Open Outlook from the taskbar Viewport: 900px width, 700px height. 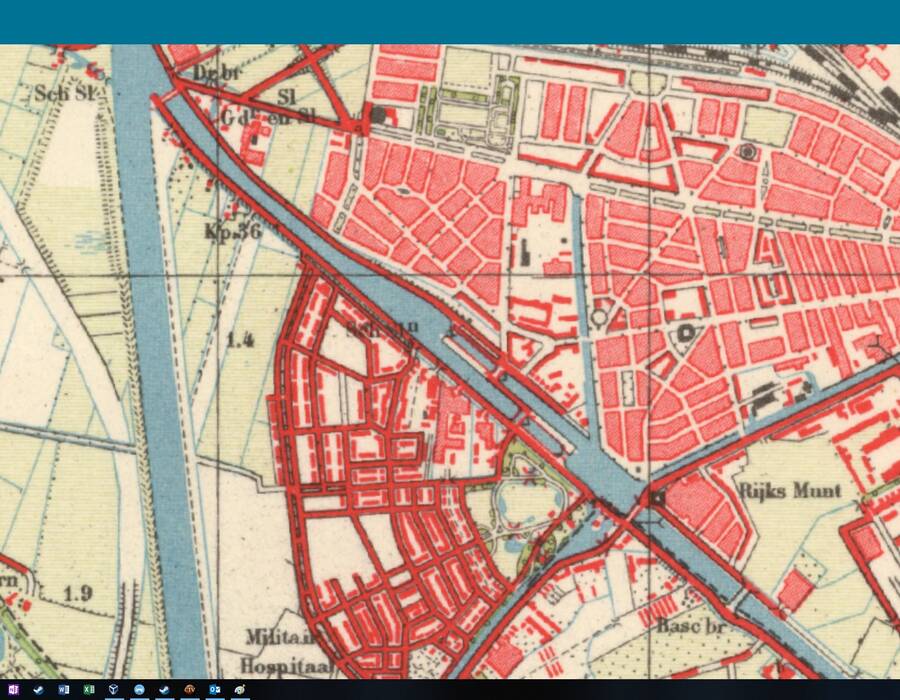[x=215, y=689]
